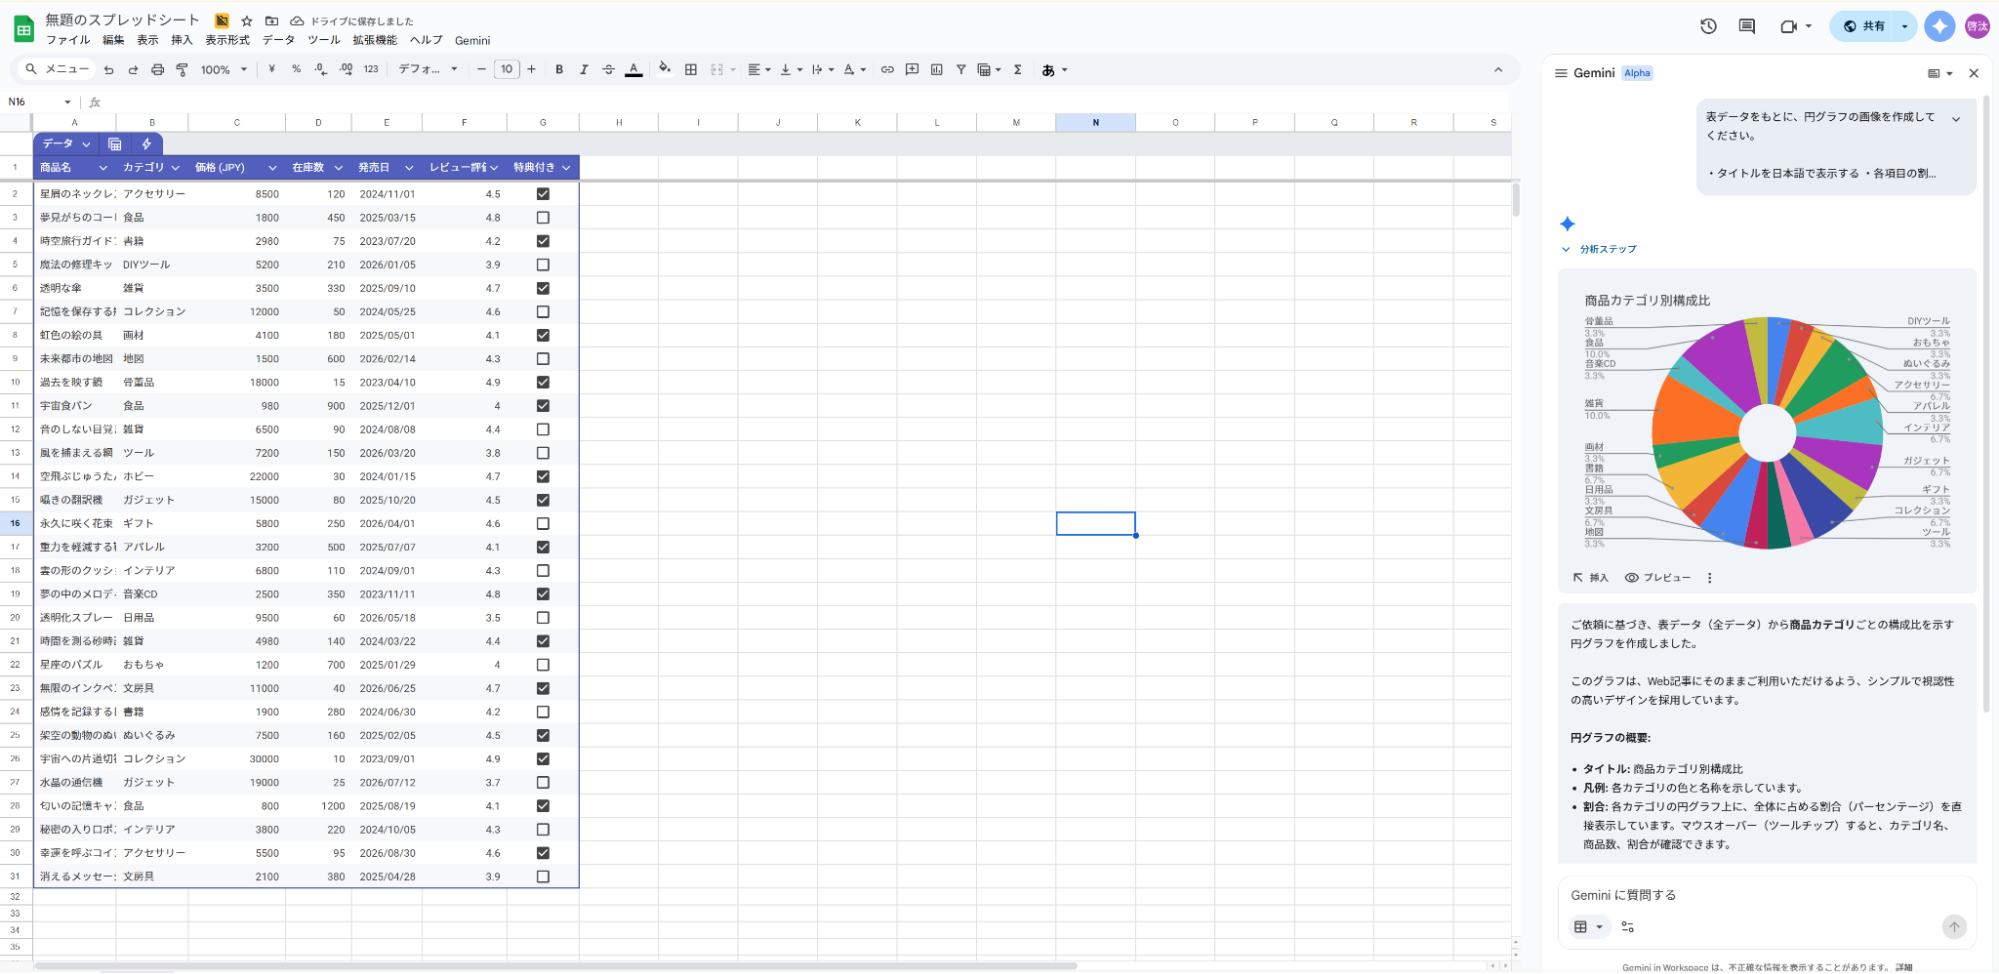The width and height of the screenshot is (1999, 974).
Task: Click 挿入 button under the pie chart
Action: (1590, 578)
